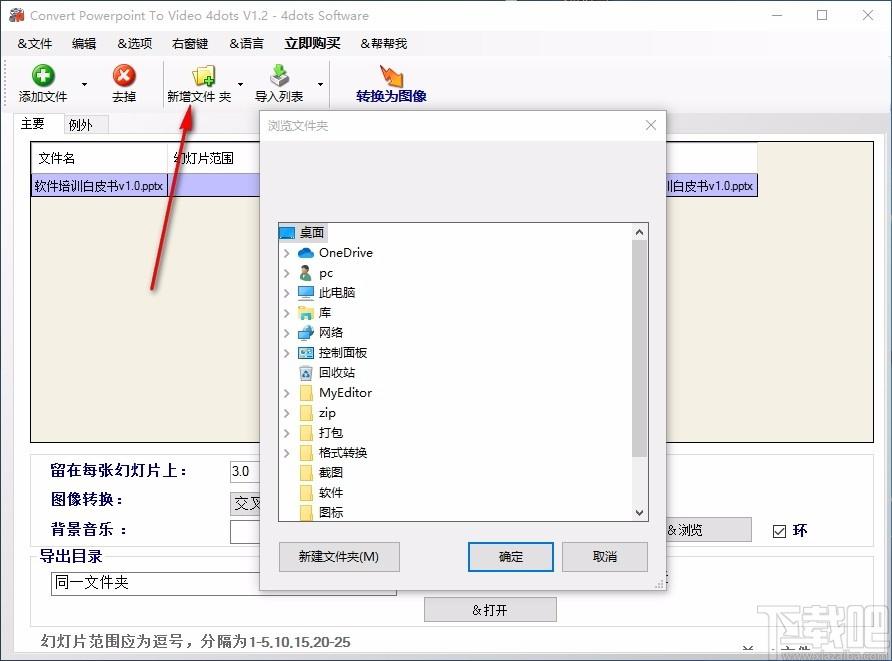
Task: Click the 背景音乐 path input field
Action: [x=245, y=532]
